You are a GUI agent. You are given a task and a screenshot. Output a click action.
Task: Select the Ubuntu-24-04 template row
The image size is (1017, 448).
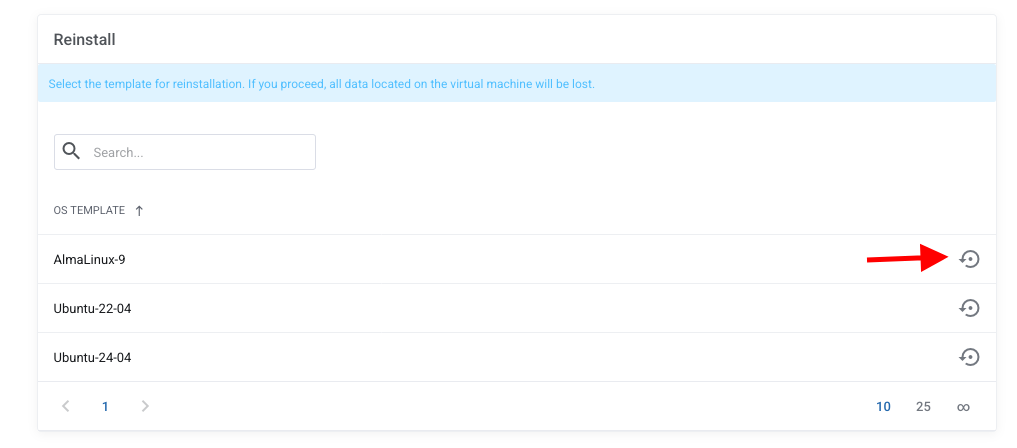[92, 357]
